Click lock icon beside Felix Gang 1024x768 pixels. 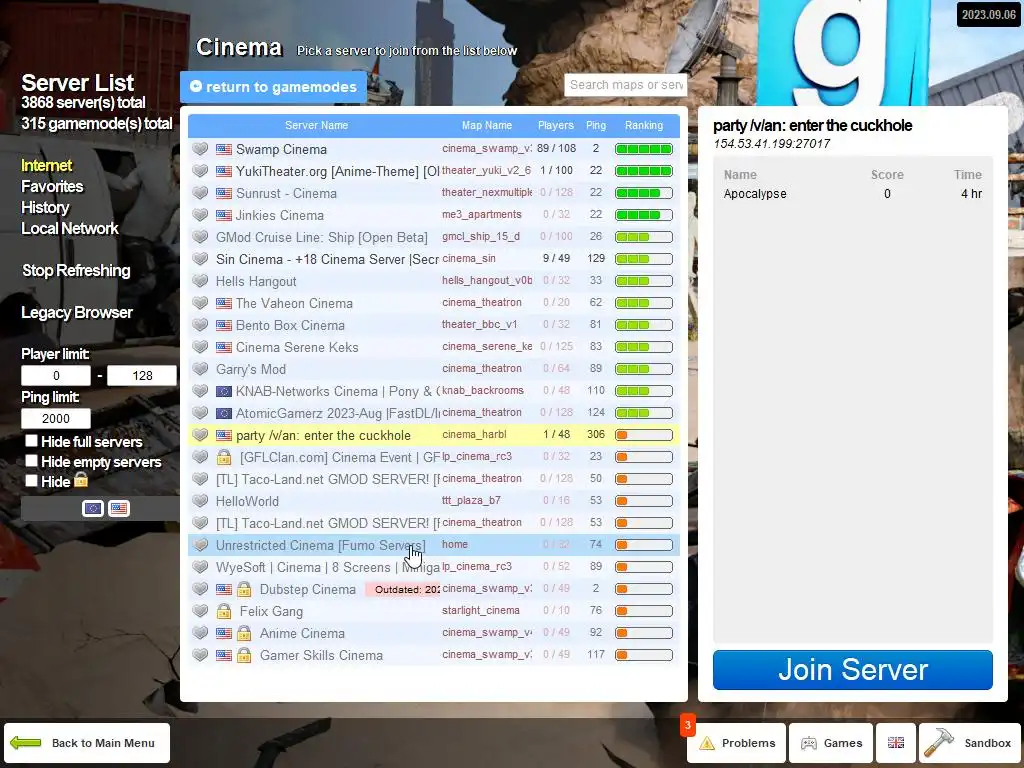coord(224,611)
